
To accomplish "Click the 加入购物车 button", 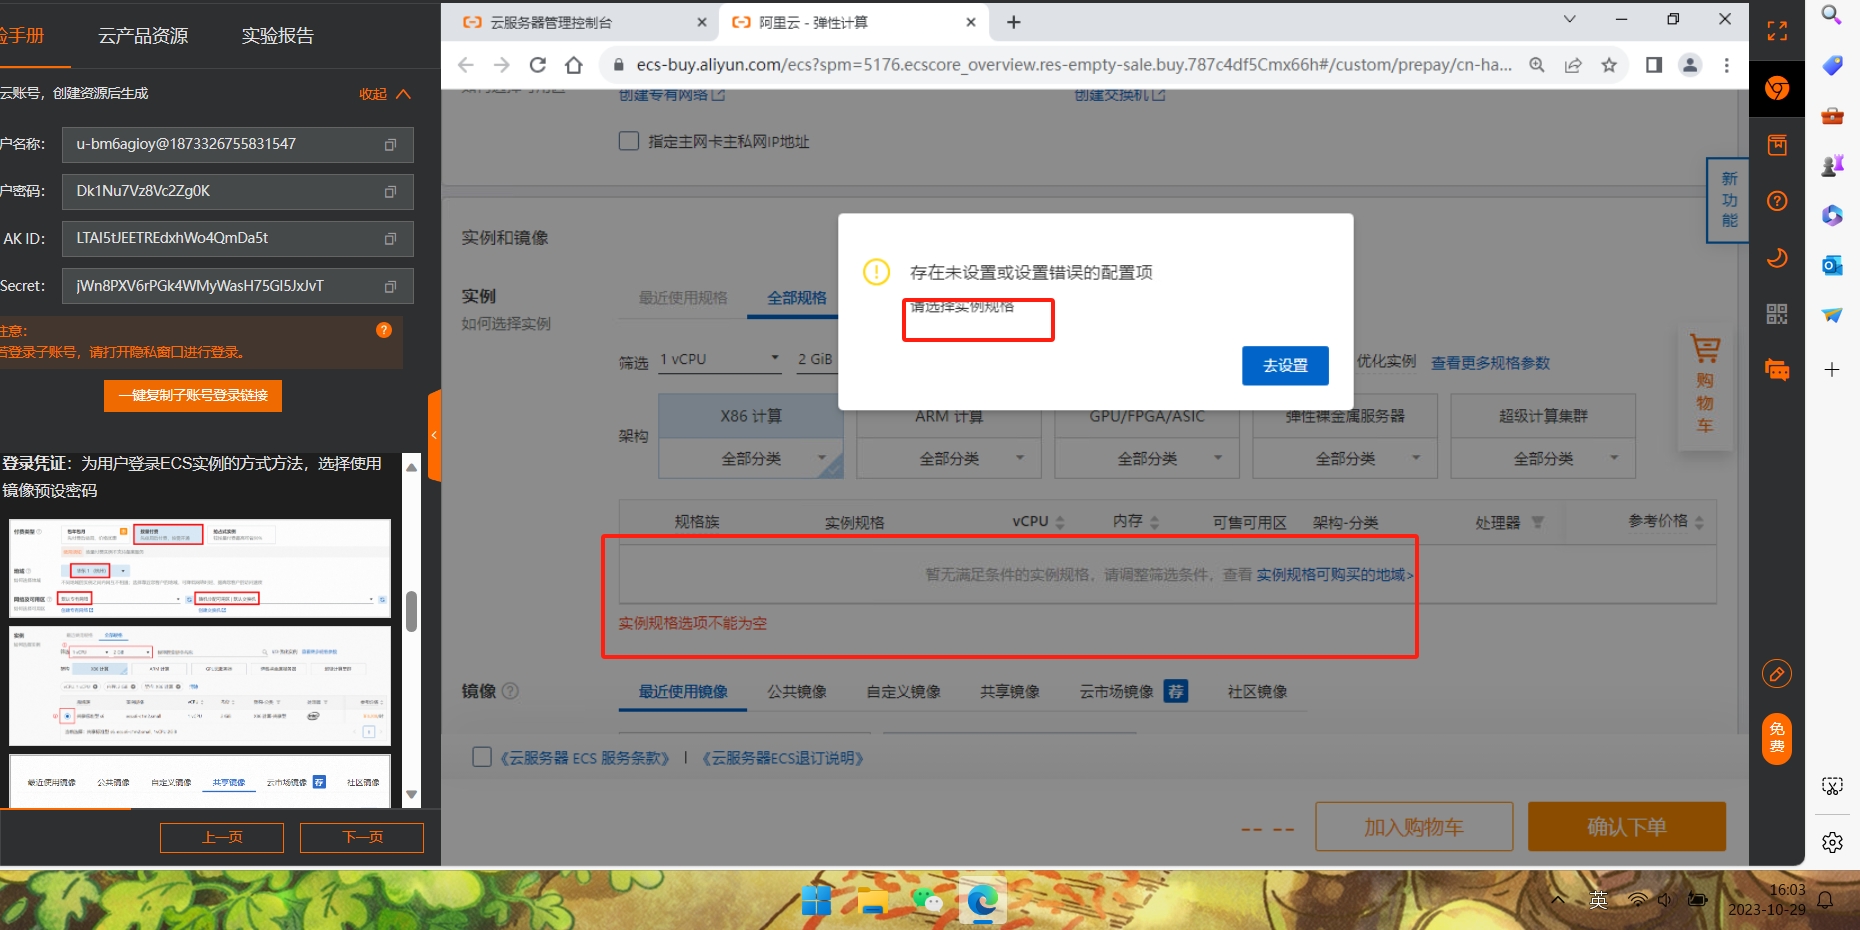I will pyautogui.click(x=1414, y=827).
